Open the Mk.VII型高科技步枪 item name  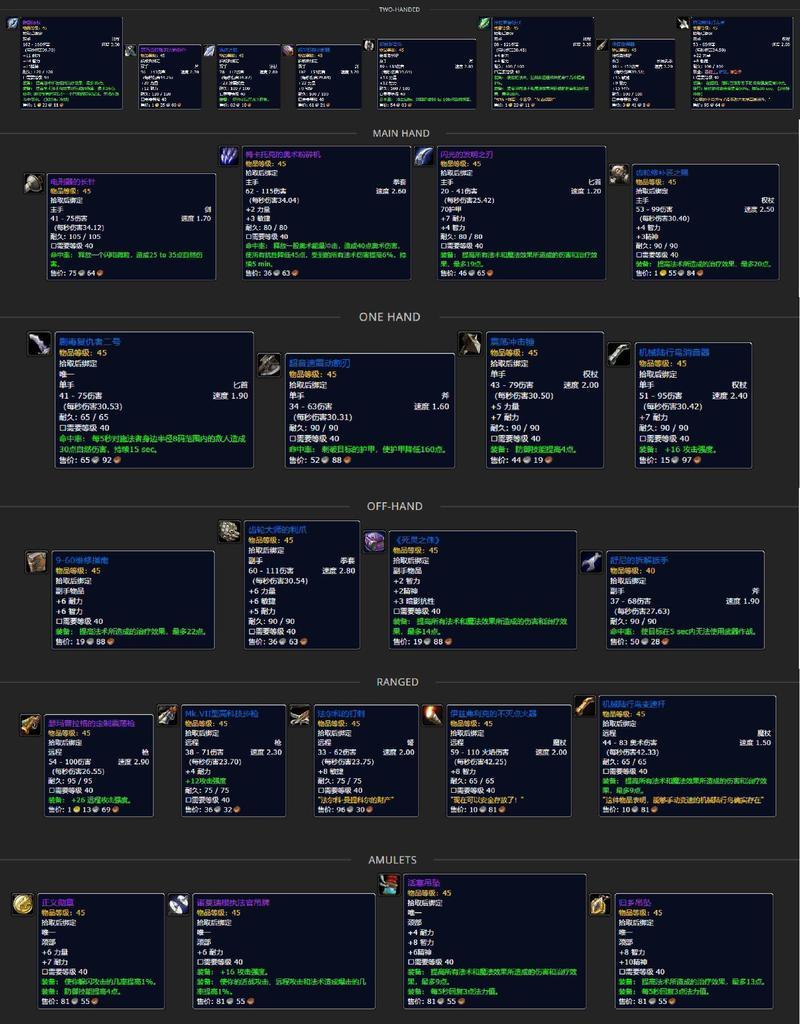221,714
